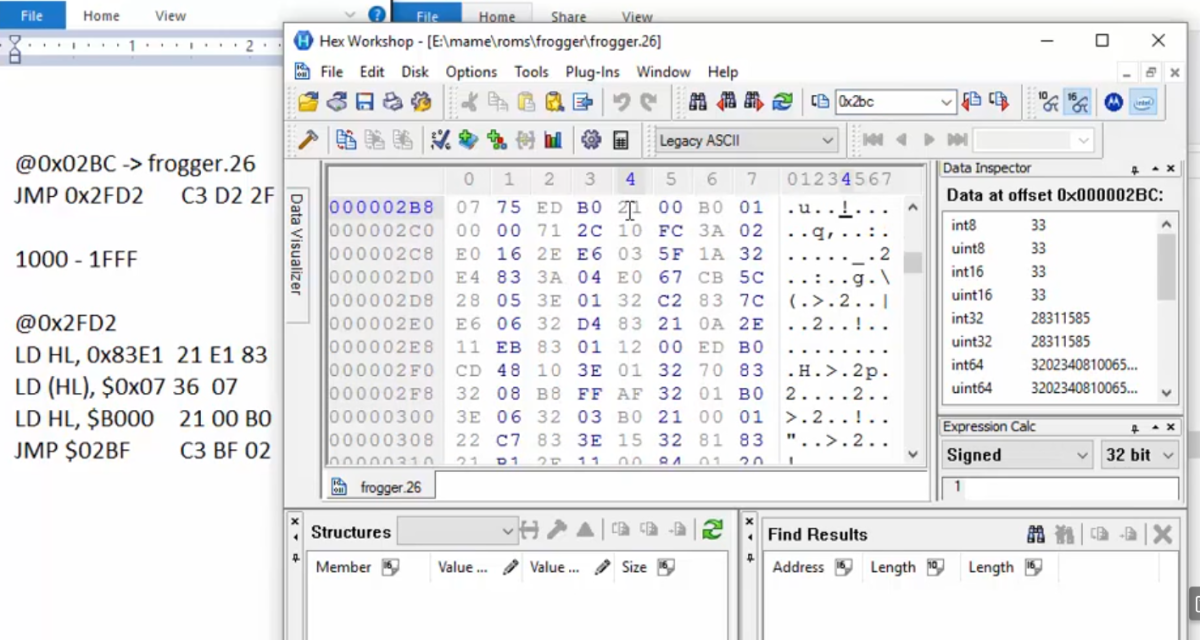Toggle decimal offset display (10 glasses icon)
Image resolution: width=1200 pixels, height=640 pixels.
click(1048, 102)
